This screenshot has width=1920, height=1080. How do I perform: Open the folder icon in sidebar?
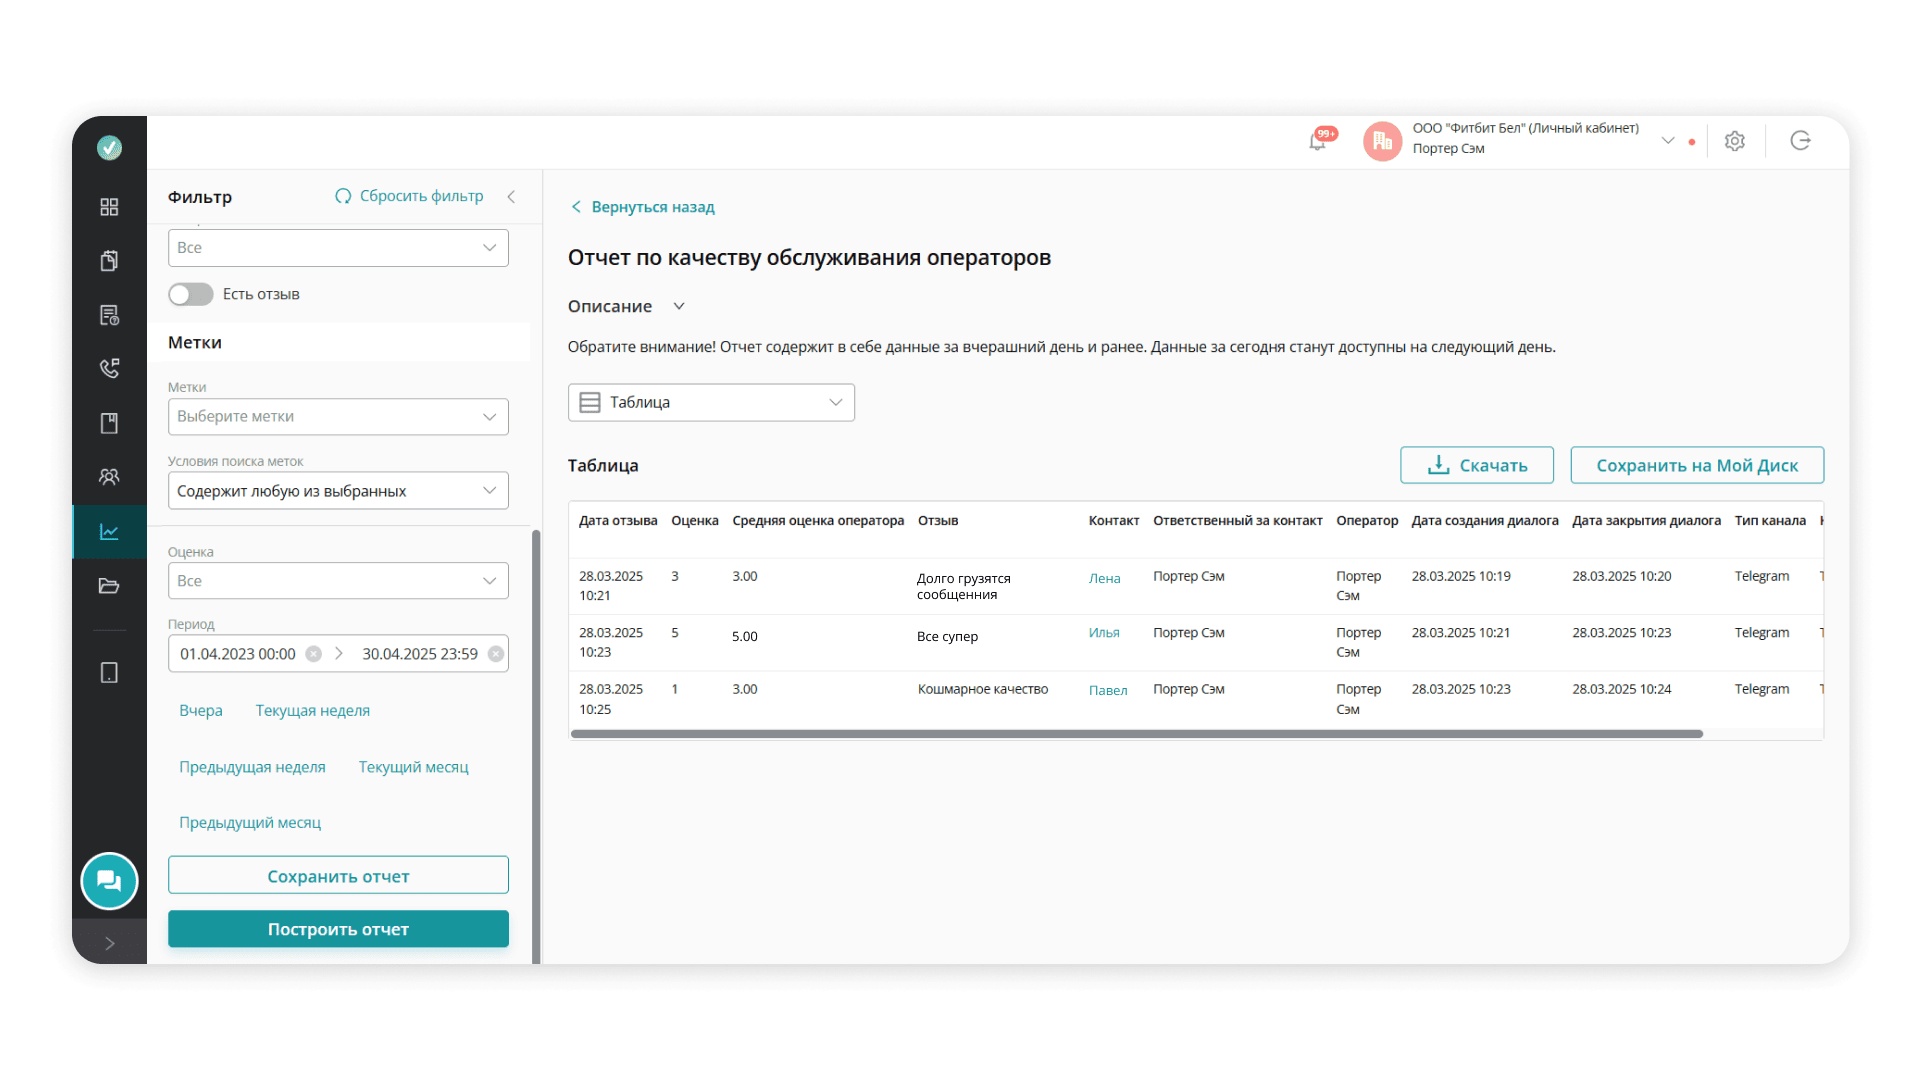tap(109, 586)
